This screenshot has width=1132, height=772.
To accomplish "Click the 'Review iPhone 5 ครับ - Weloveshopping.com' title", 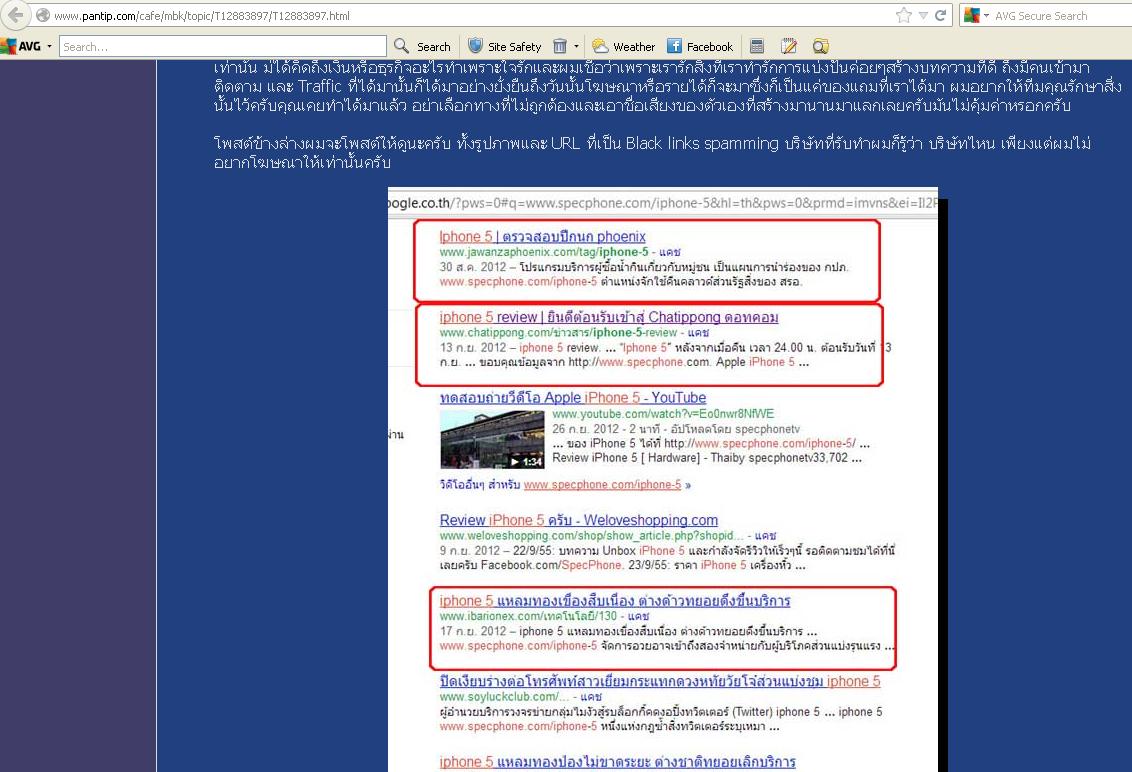I will pyautogui.click(x=578, y=520).
